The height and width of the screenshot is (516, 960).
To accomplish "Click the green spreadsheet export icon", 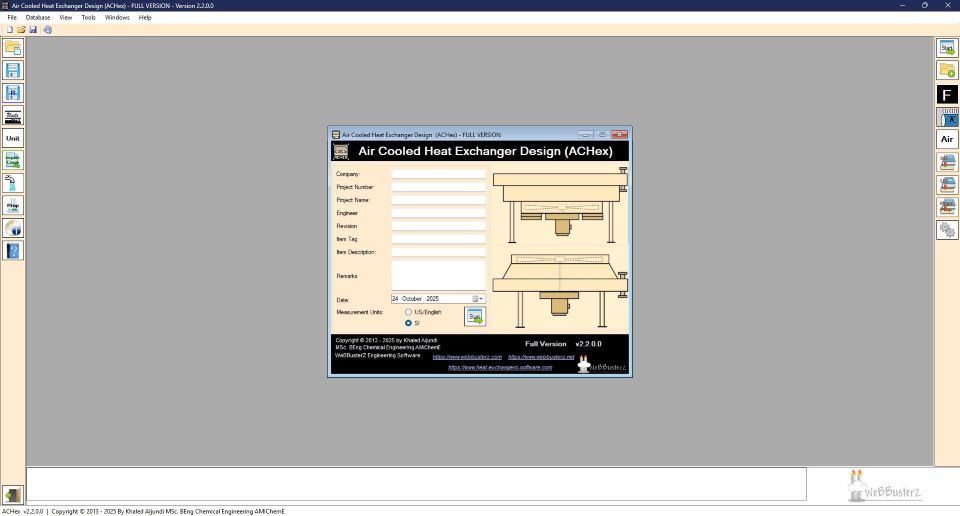I will 13,160.
